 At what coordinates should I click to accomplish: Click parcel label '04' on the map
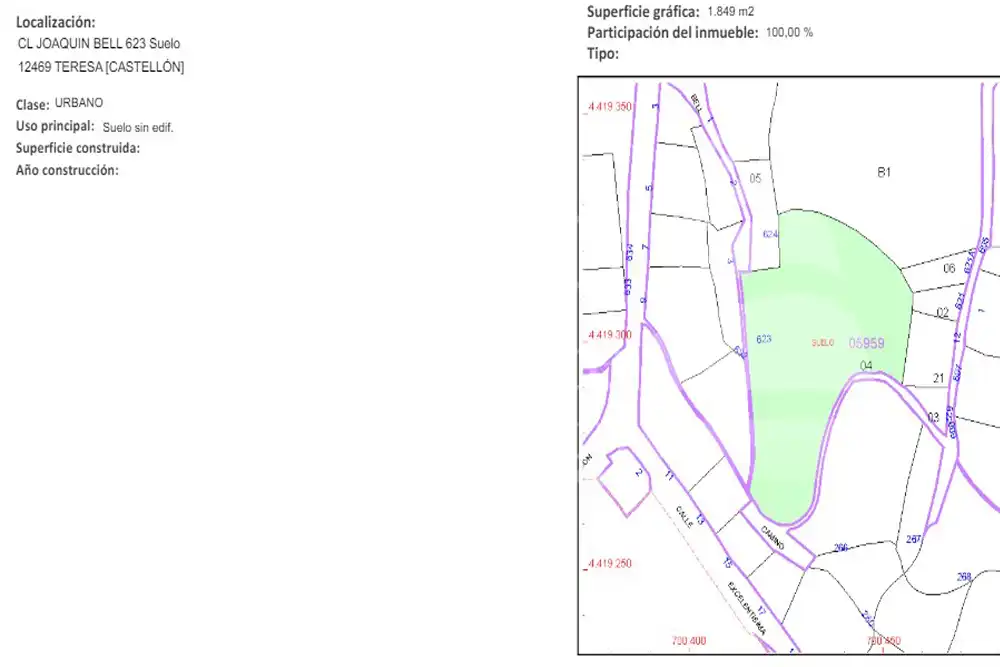coord(866,365)
